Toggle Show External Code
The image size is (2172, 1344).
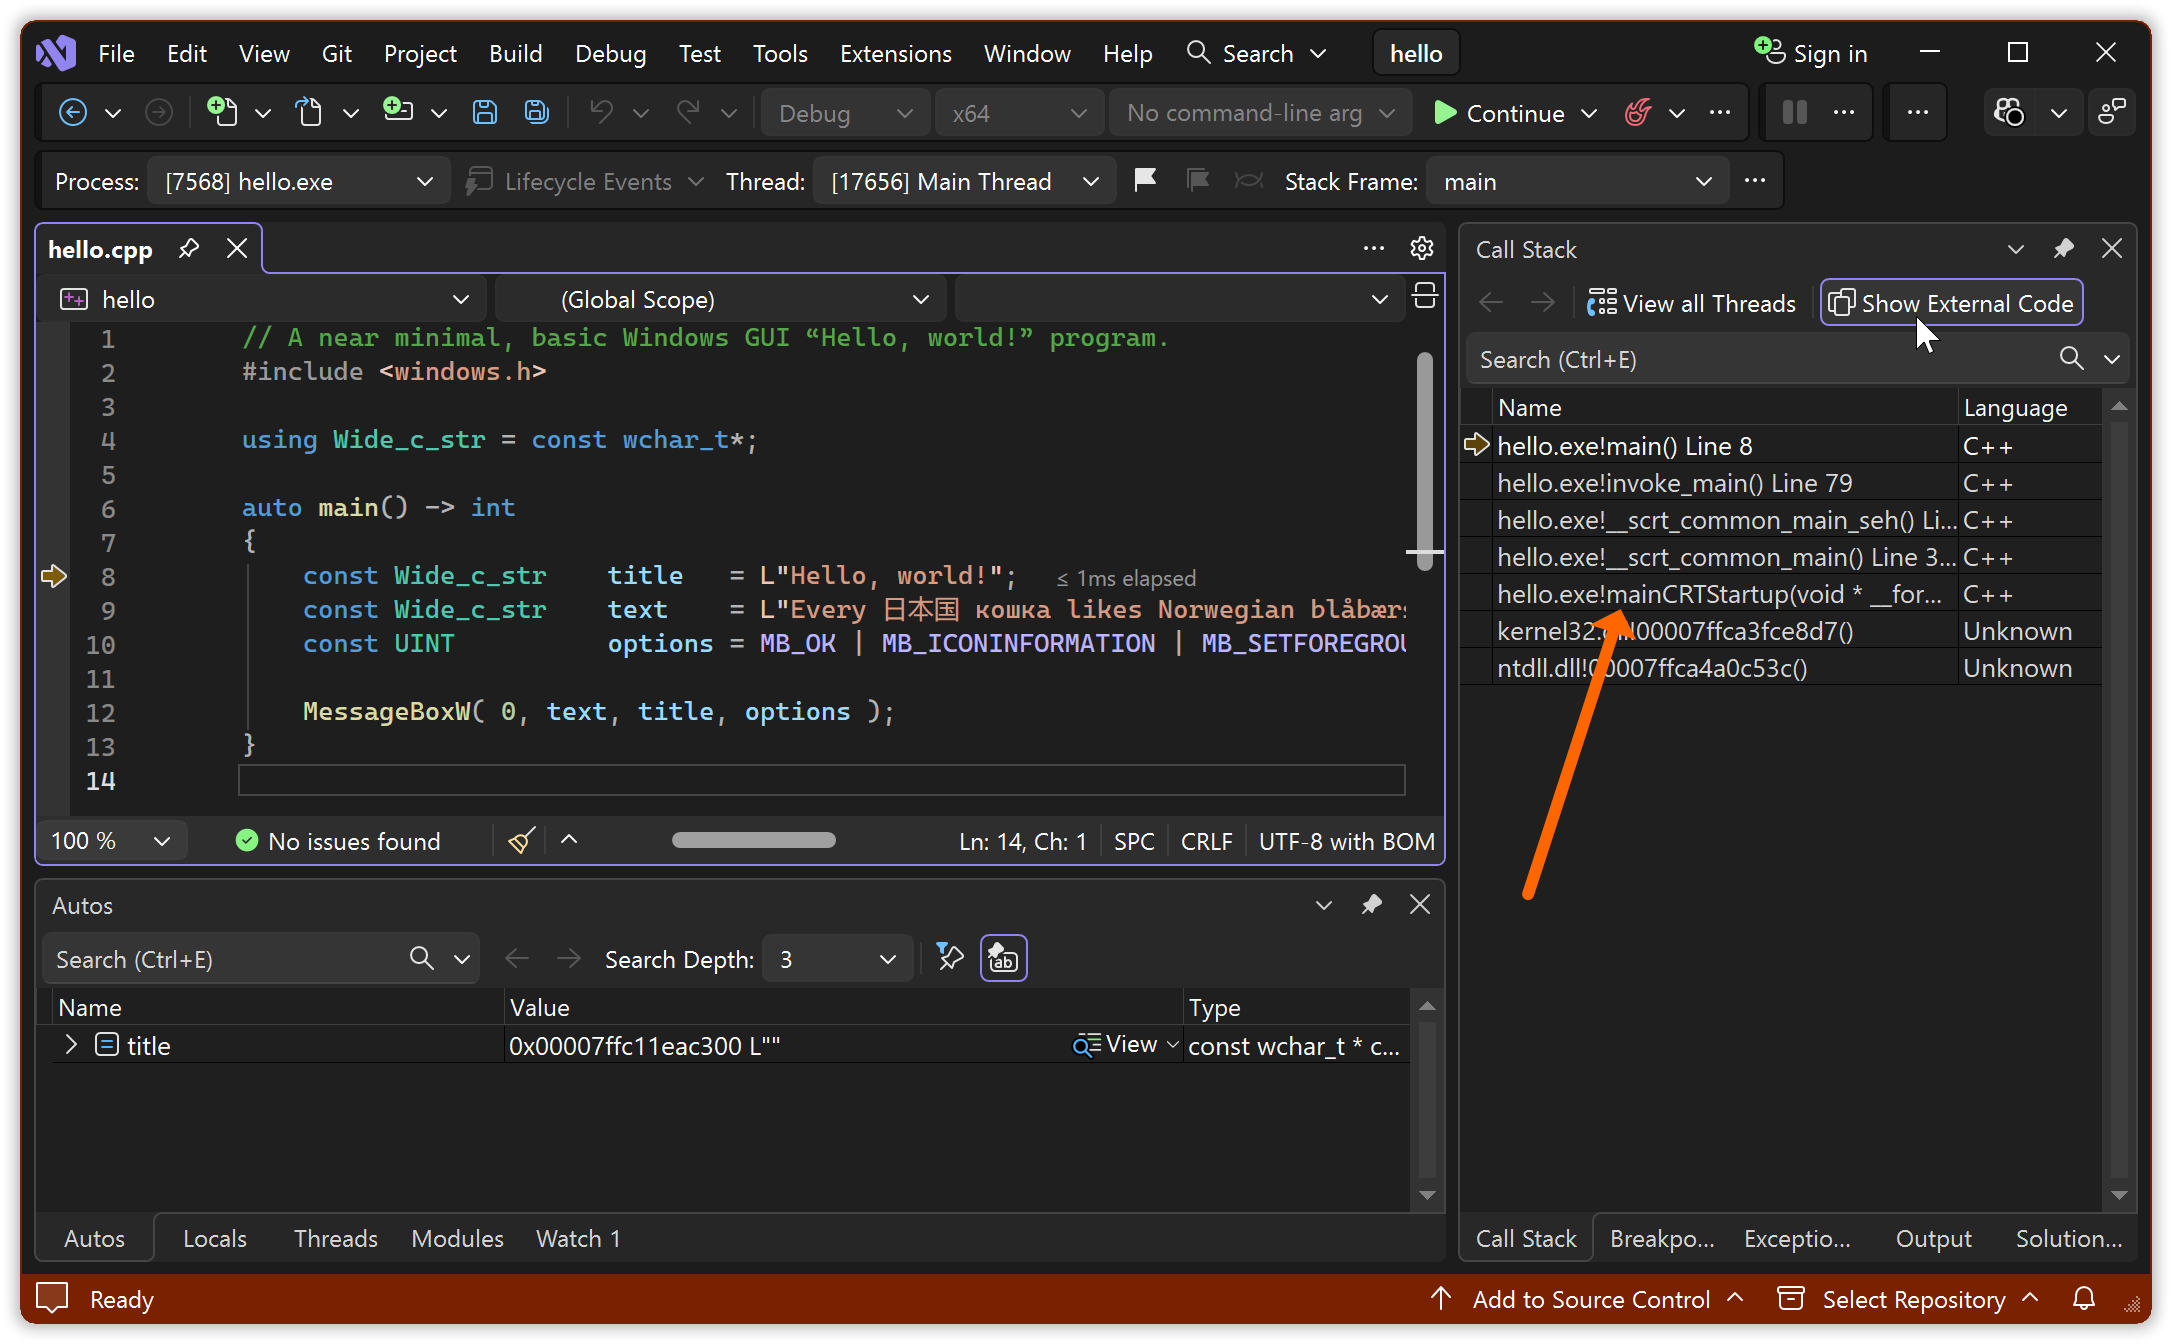(x=1951, y=303)
